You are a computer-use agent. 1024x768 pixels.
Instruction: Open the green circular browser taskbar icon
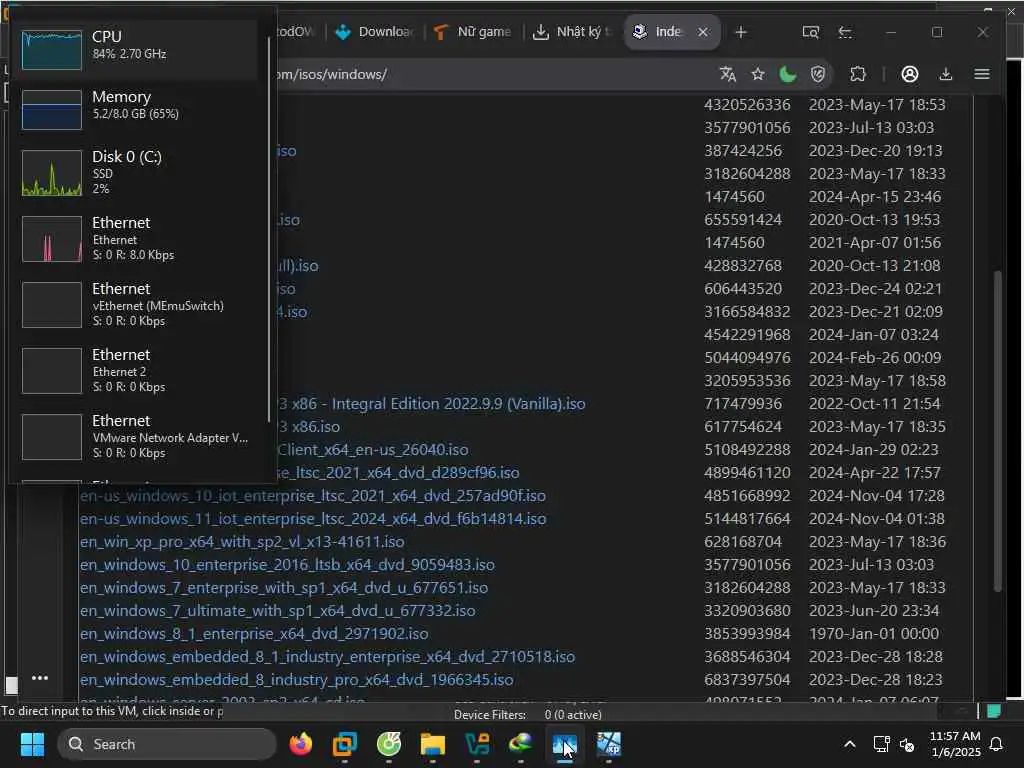(x=389, y=744)
